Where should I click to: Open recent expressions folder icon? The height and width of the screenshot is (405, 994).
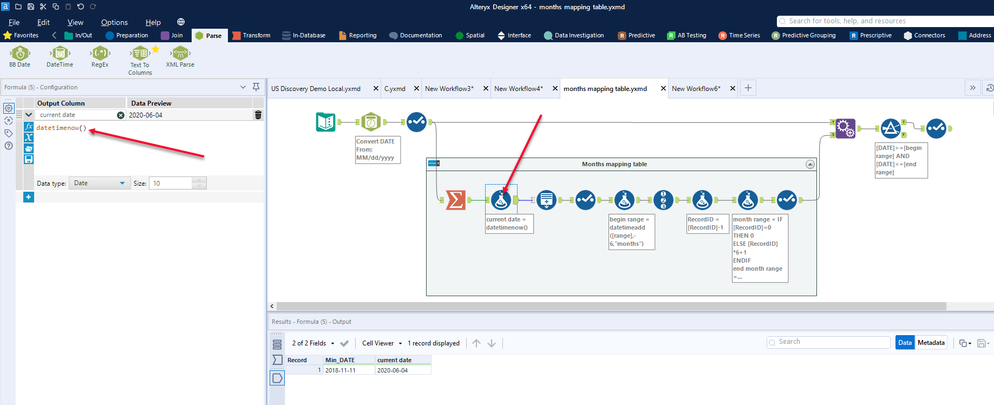(x=29, y=148)
